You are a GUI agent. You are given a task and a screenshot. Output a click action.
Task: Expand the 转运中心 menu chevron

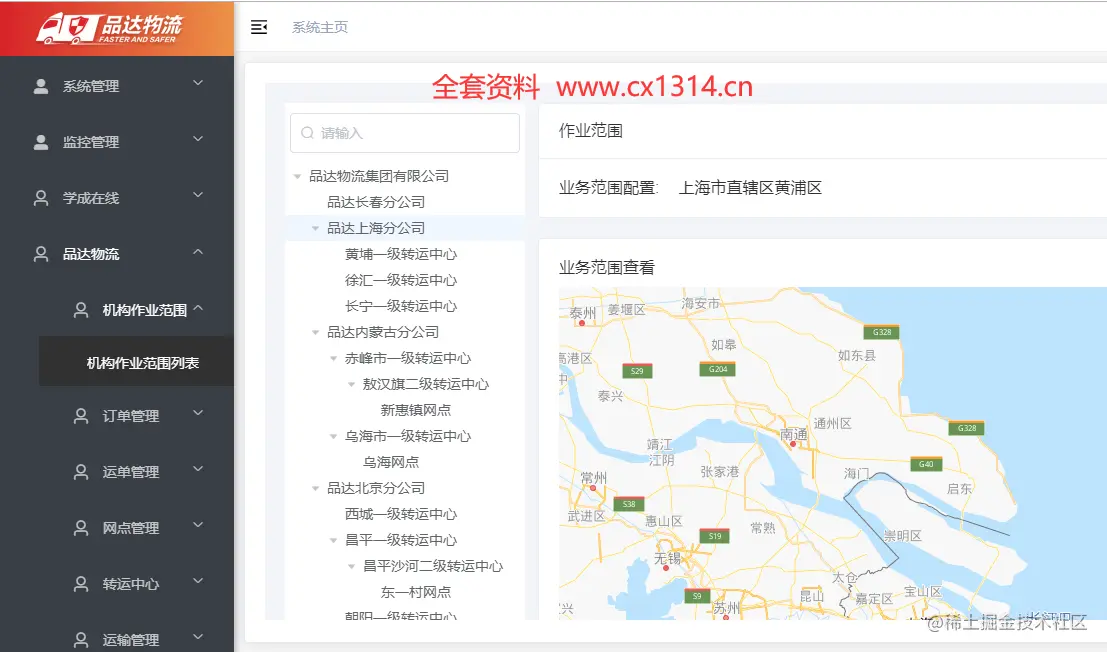(x=198, y=581)
